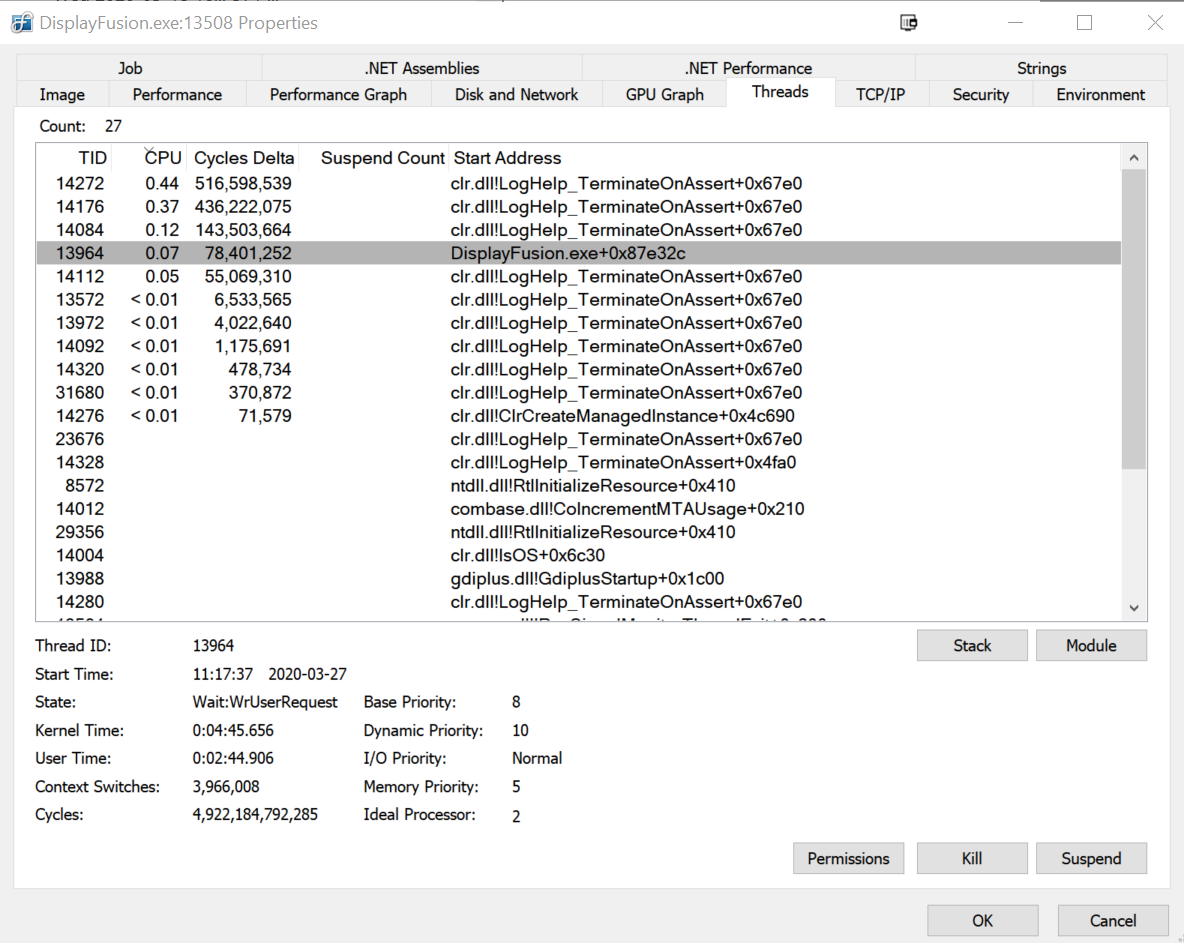The image size is (1184, 943).
Task: Click the DisplayFusion icon in the title bar
Action: pyautogui.click(x=22, y=23)
